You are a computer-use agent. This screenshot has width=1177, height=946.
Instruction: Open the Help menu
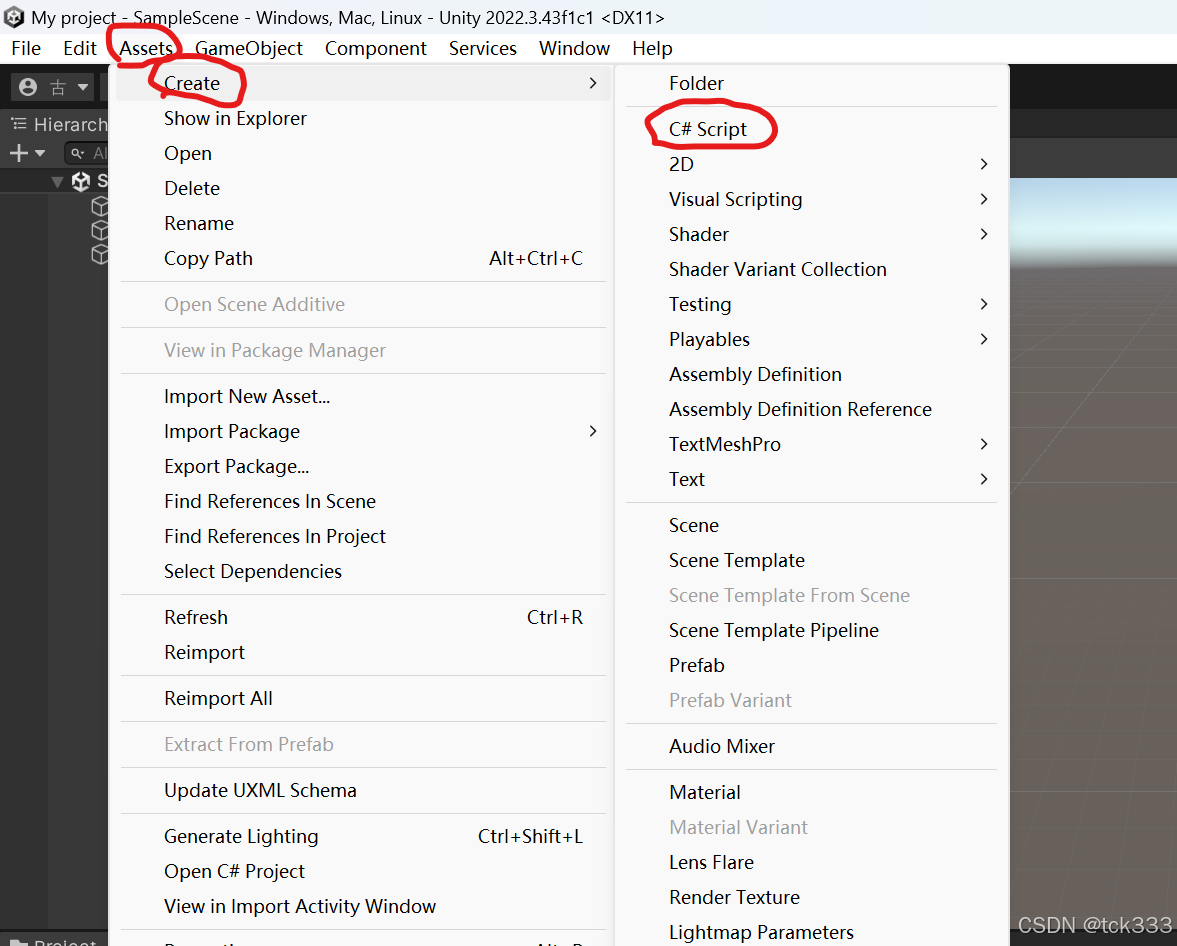click(652, 48)
